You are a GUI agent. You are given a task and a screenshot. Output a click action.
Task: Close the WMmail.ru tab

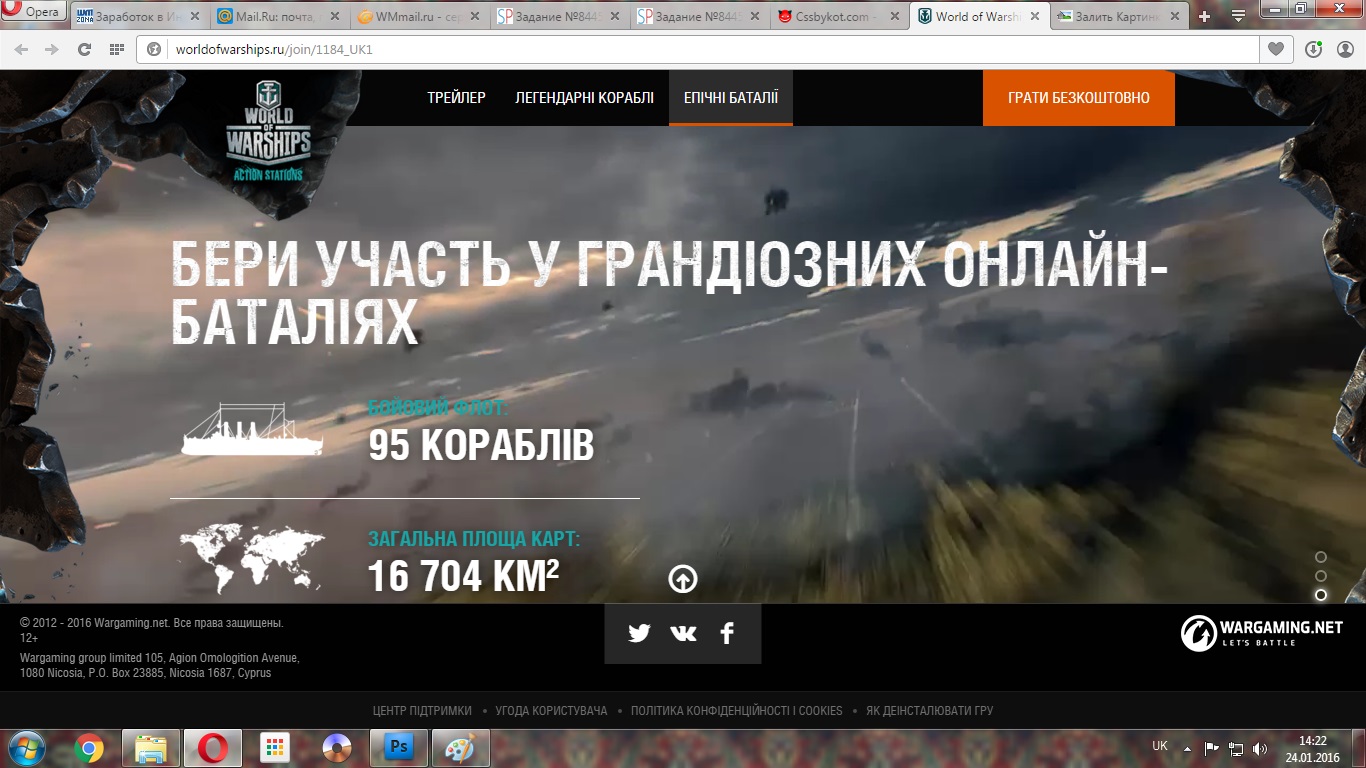click(x=475, y=17)
